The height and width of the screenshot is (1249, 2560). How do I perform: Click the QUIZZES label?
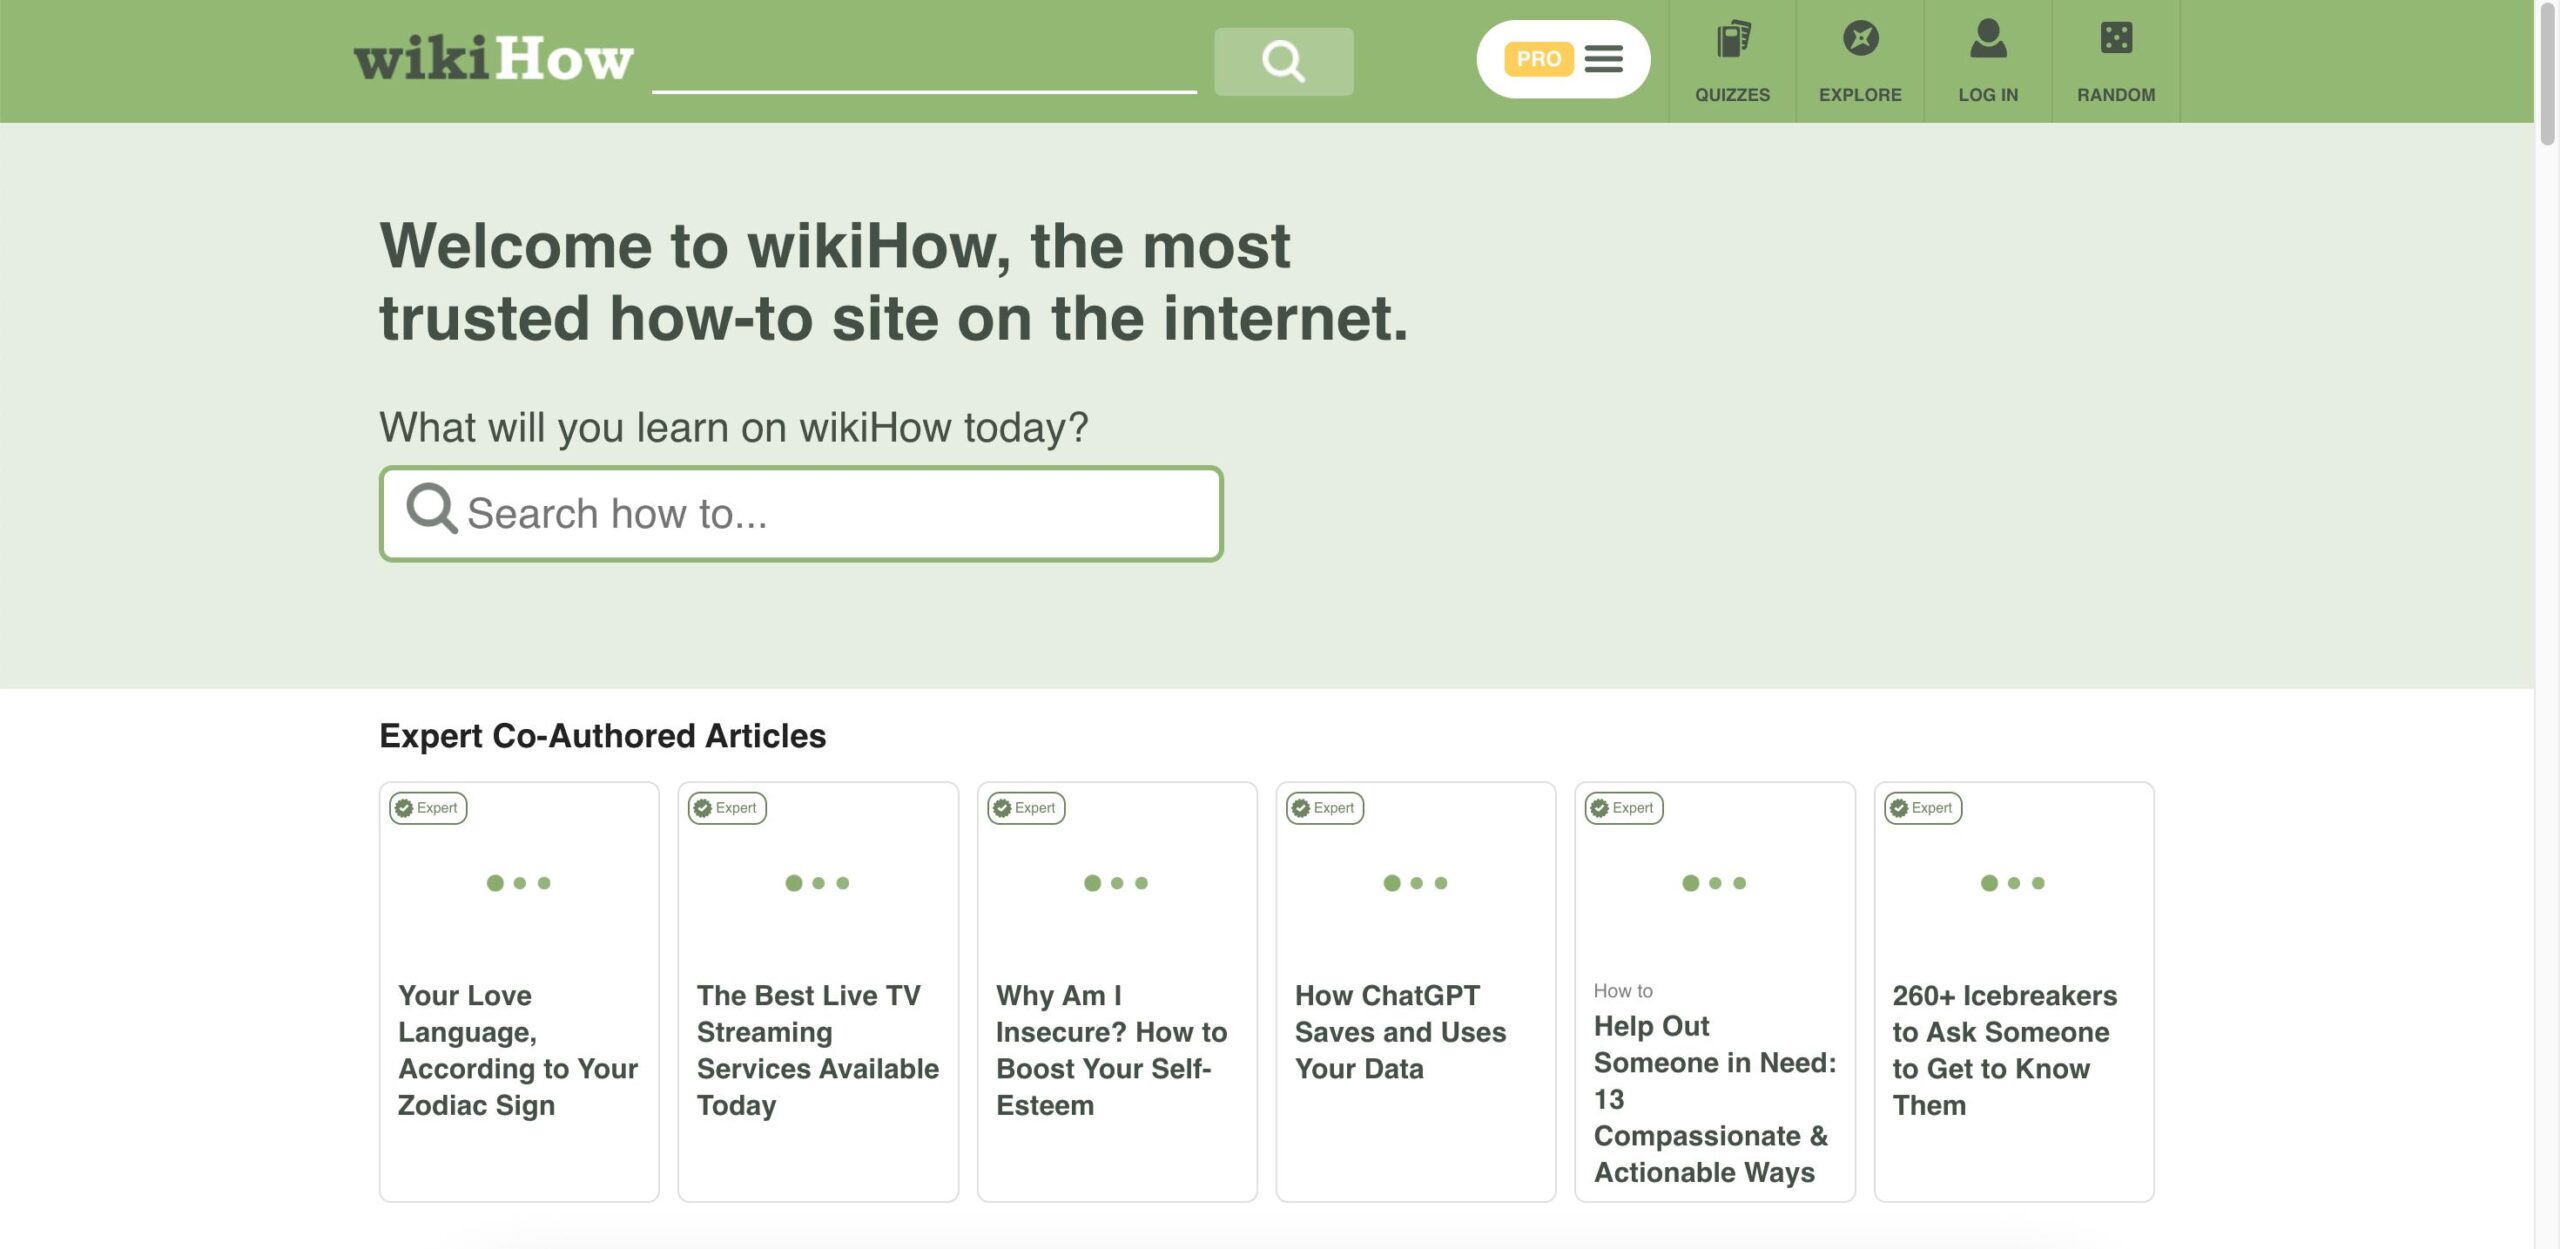tap(1732, 95)
